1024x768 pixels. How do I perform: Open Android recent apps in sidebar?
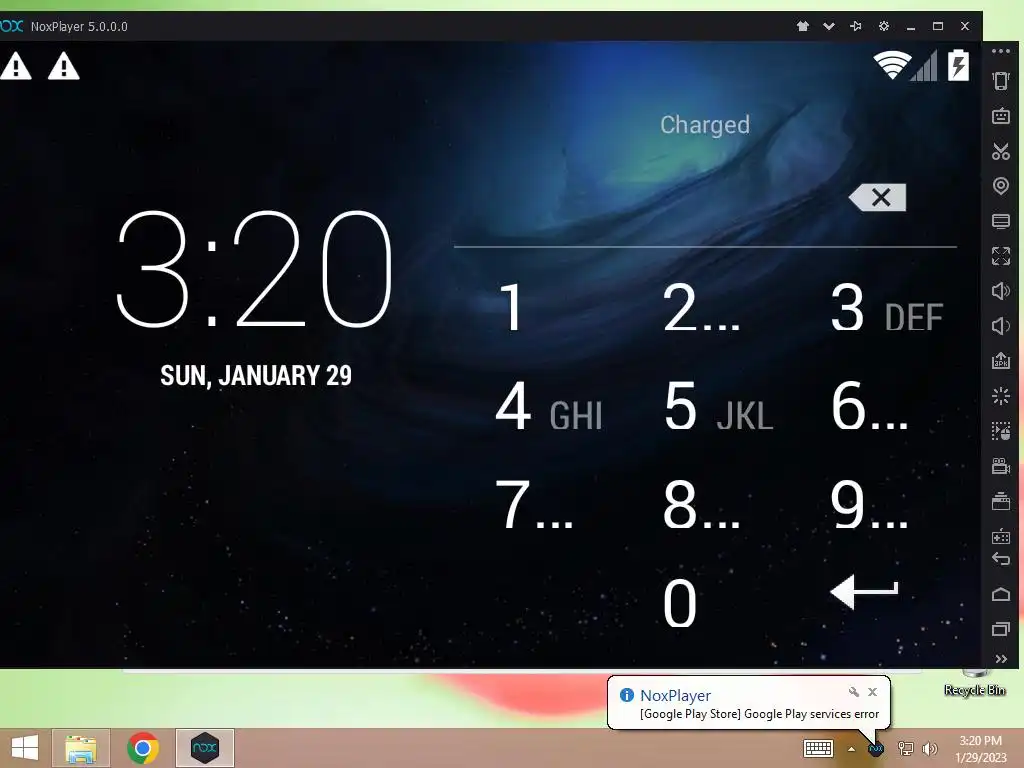pos(1000,629)
